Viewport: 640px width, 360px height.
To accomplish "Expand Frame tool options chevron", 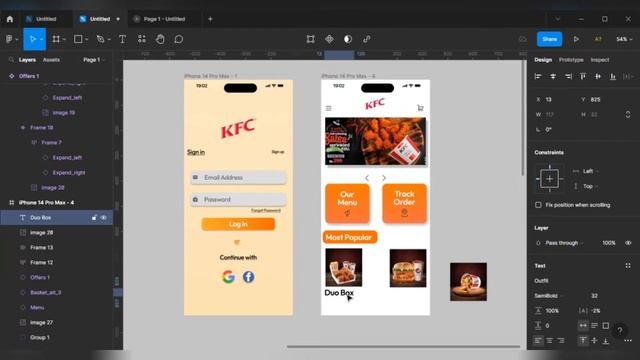I will [64, 39].
